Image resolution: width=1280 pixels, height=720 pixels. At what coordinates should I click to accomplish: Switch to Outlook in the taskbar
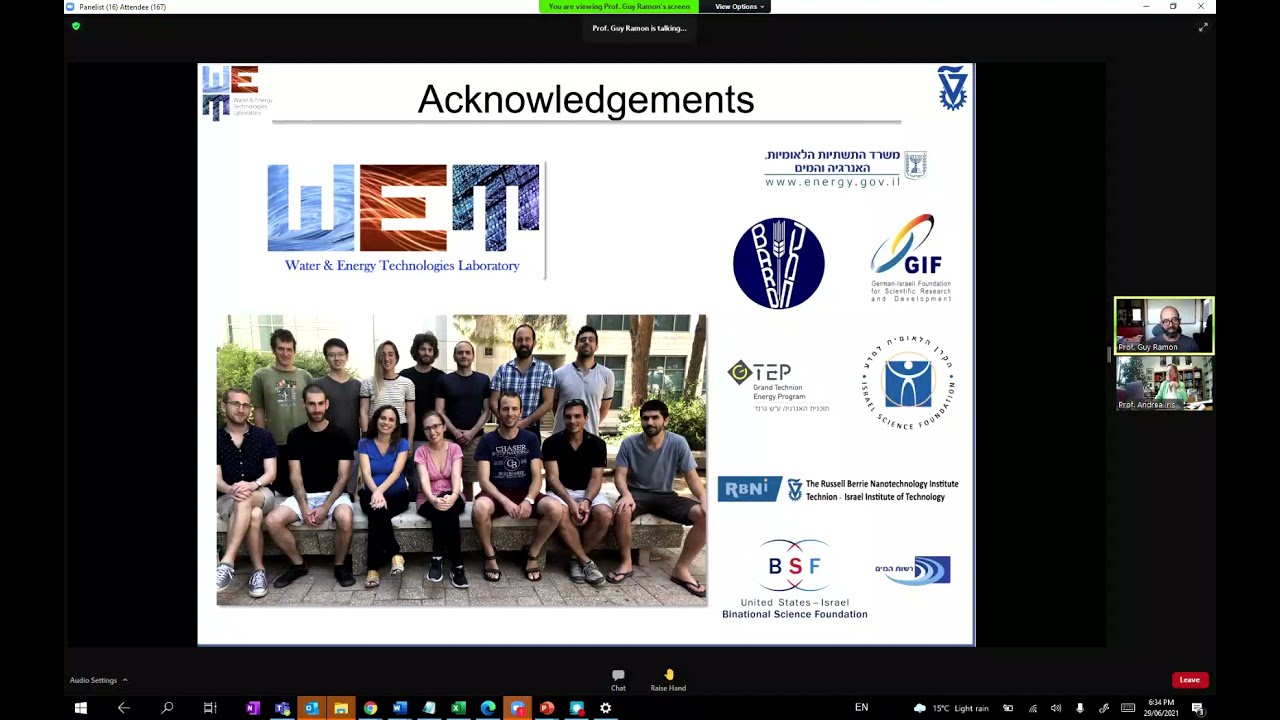(311, 708)
